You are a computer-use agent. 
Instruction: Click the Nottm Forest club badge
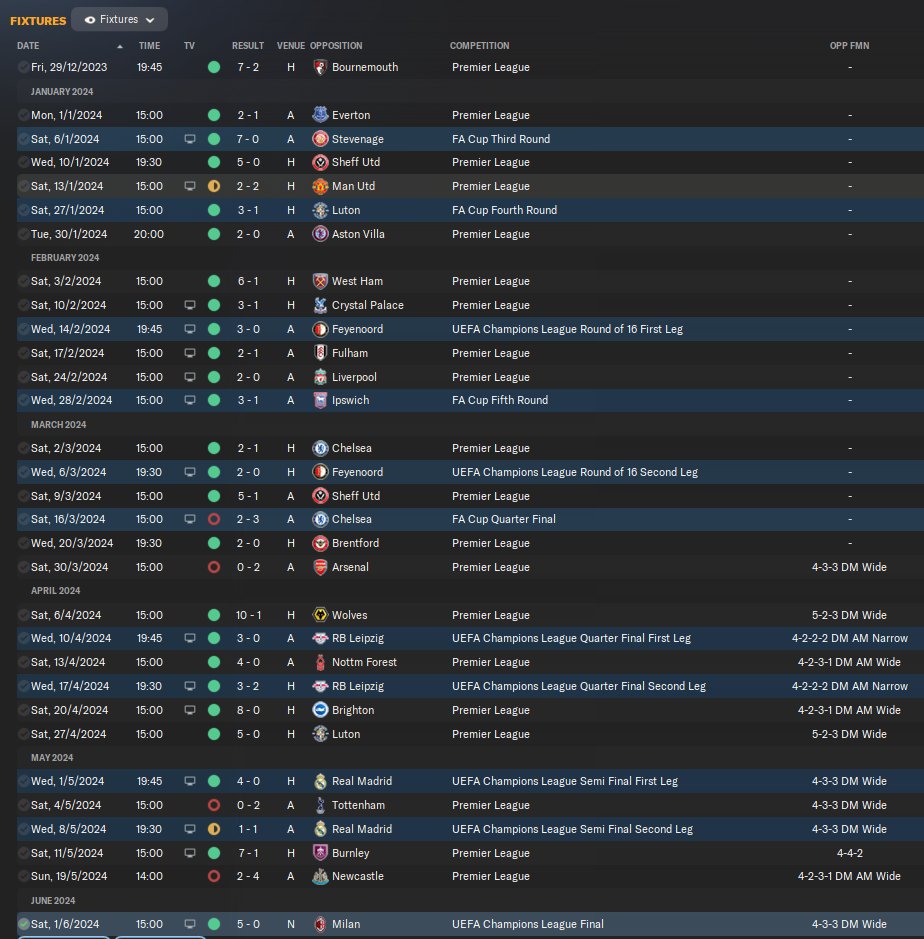[x=320, y=662]
